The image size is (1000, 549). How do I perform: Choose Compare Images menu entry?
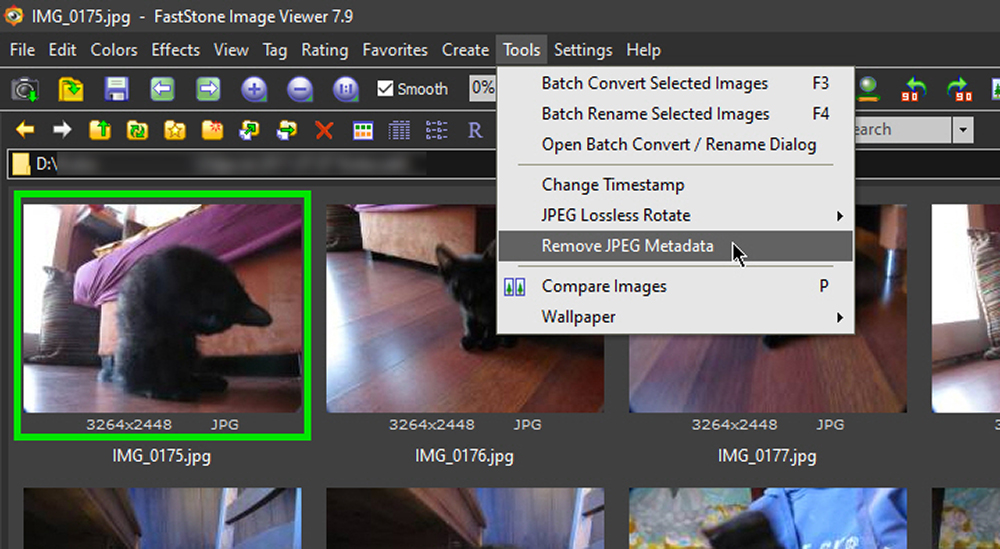pyautogui.click(x=675, y=286)
